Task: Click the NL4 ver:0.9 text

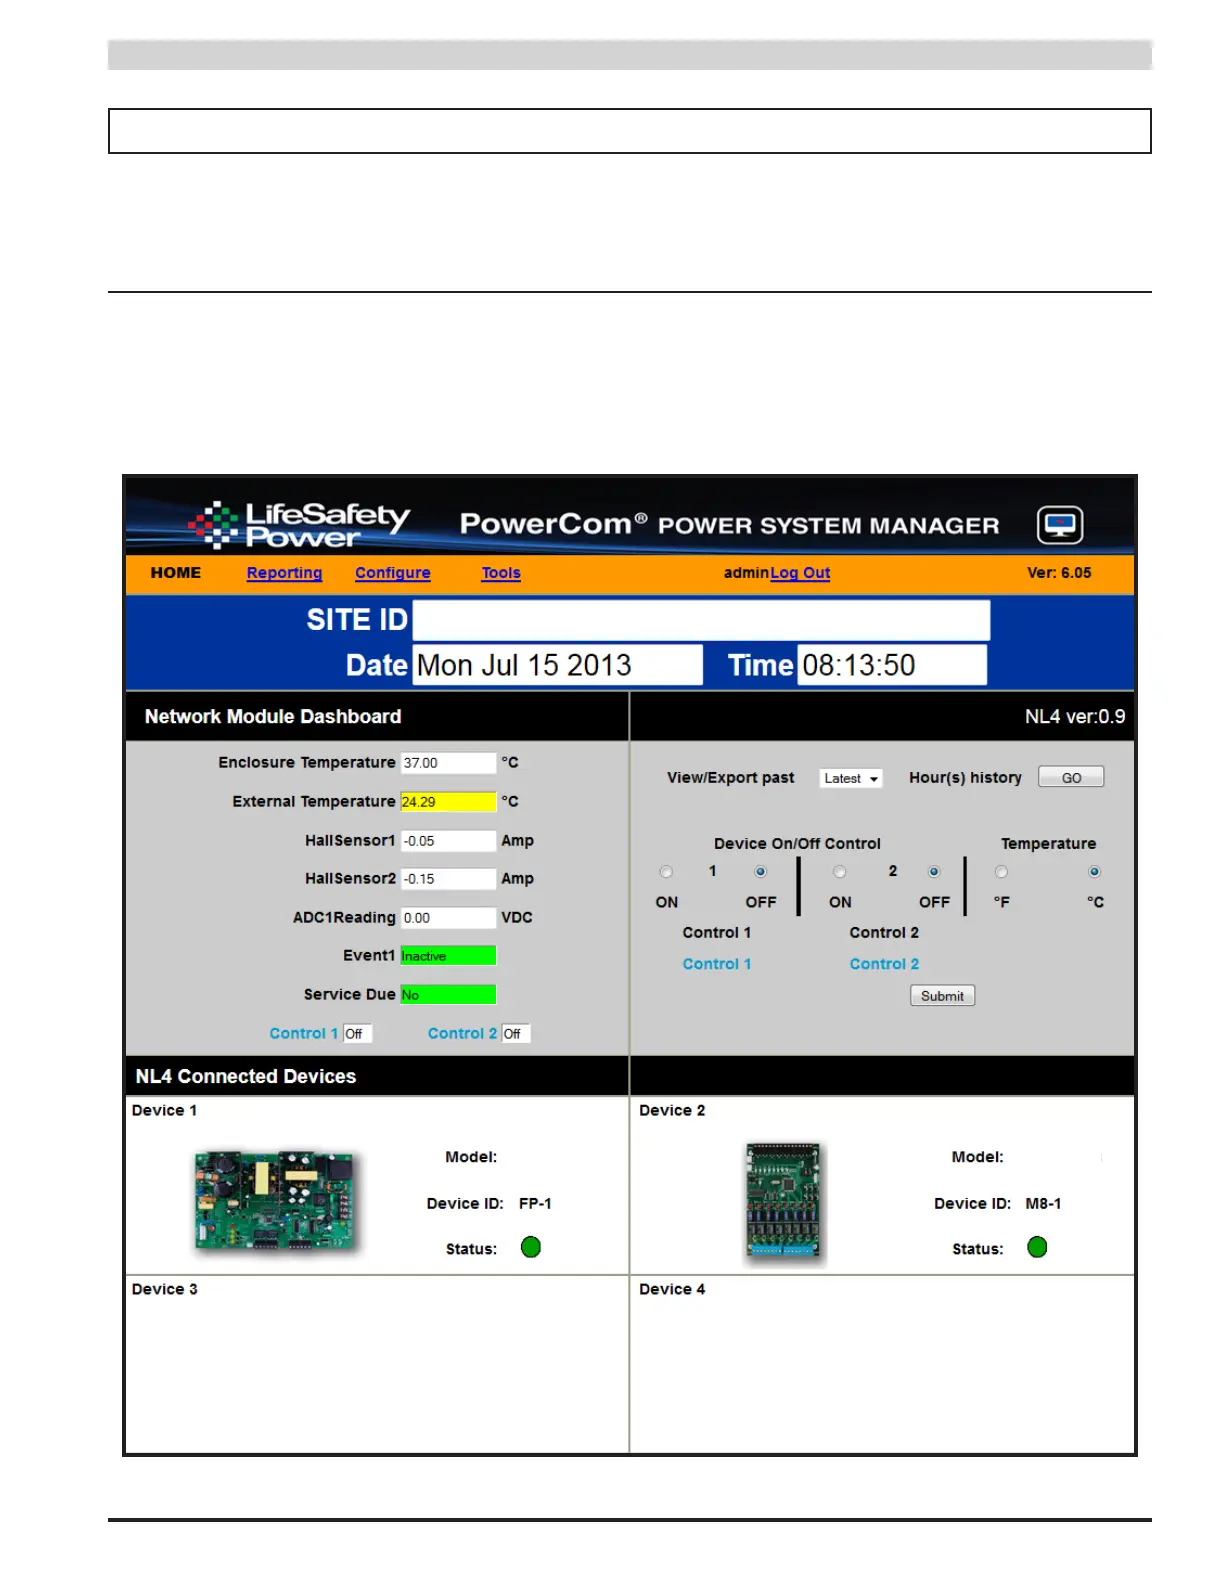Action: [1075, 717]
